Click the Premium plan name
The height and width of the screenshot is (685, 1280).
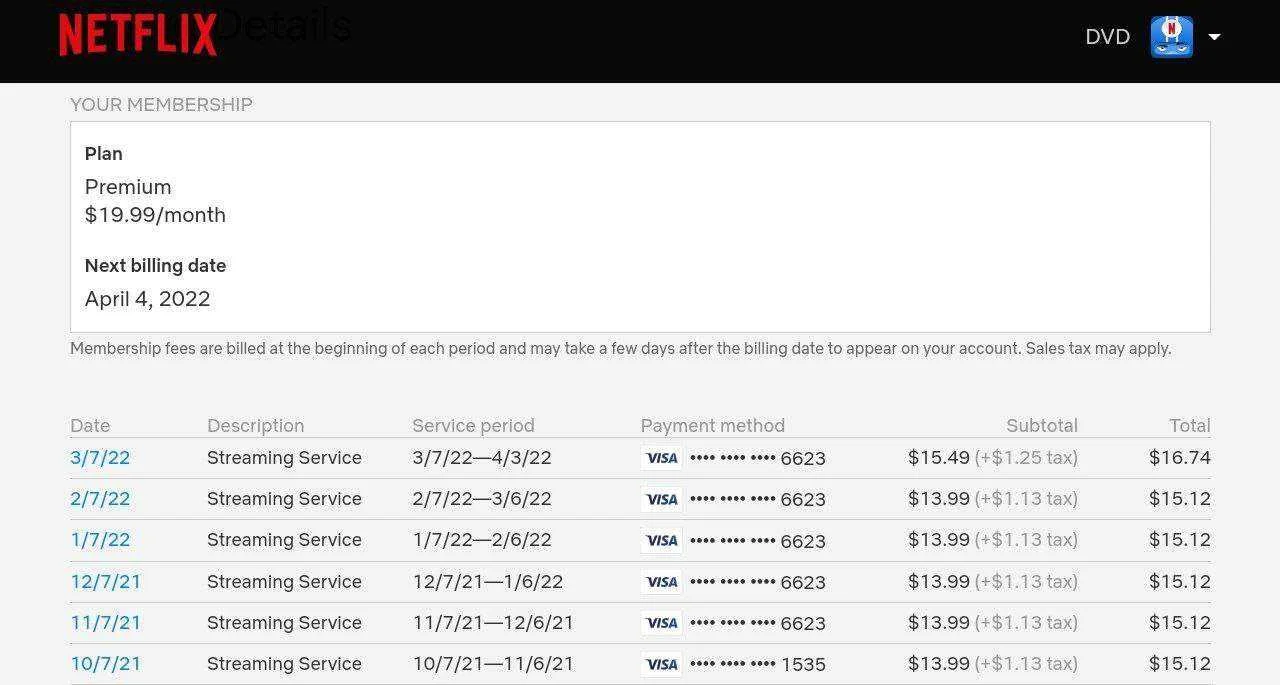tap(128, 187)
